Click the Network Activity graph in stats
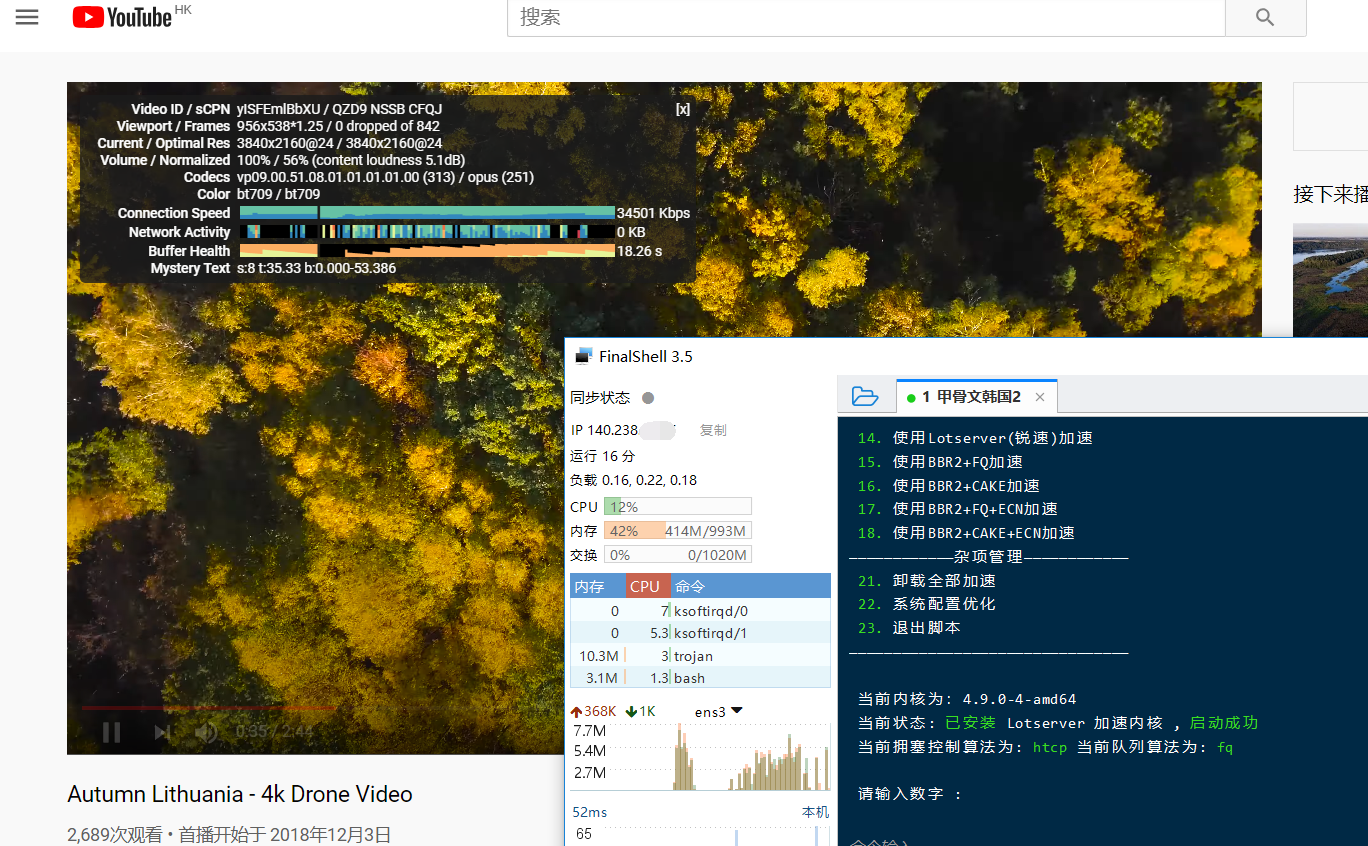Viewport: 1368px width, 846px height. click(x=427, y=232)
